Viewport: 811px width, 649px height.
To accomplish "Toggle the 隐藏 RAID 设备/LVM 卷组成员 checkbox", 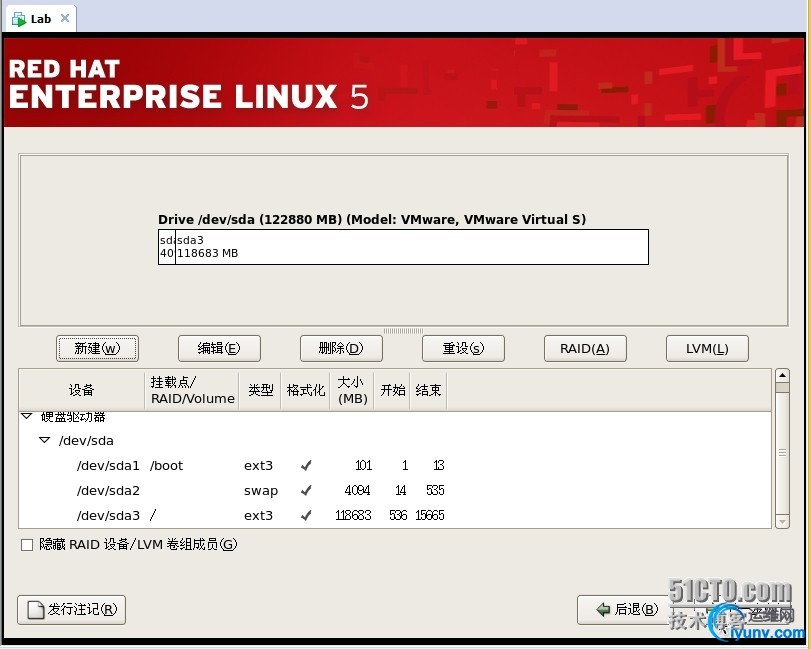I will [27, 545].
